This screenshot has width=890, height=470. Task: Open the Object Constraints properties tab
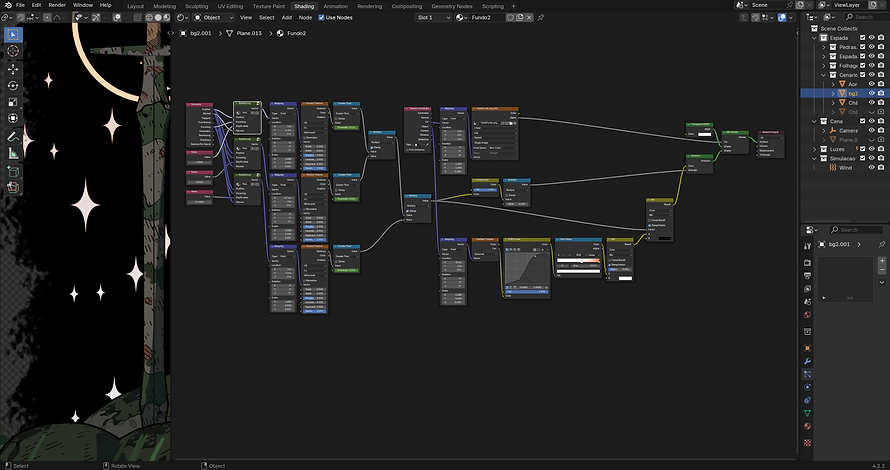pos(807,400)
